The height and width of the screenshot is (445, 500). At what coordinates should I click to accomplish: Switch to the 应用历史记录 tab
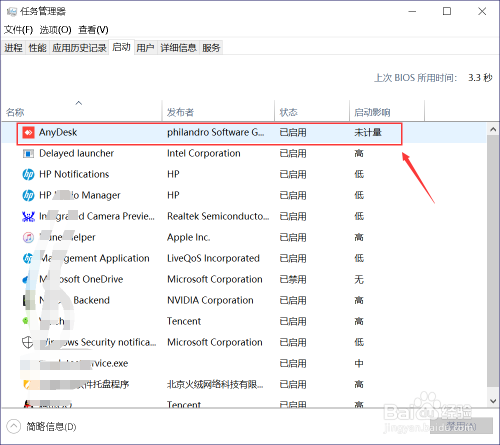coord(79,48)
